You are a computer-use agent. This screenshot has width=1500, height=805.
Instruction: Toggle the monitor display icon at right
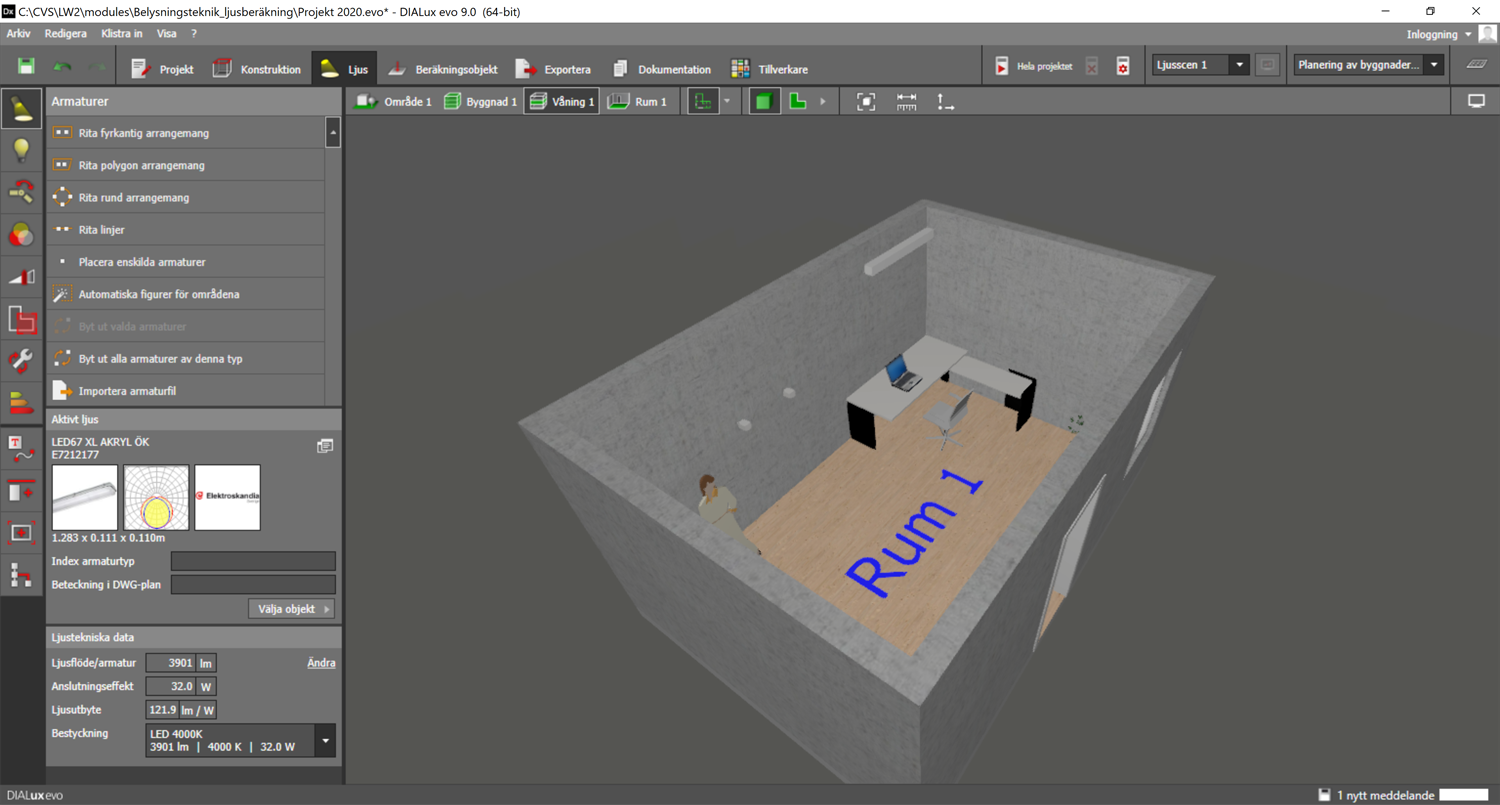1476,101
